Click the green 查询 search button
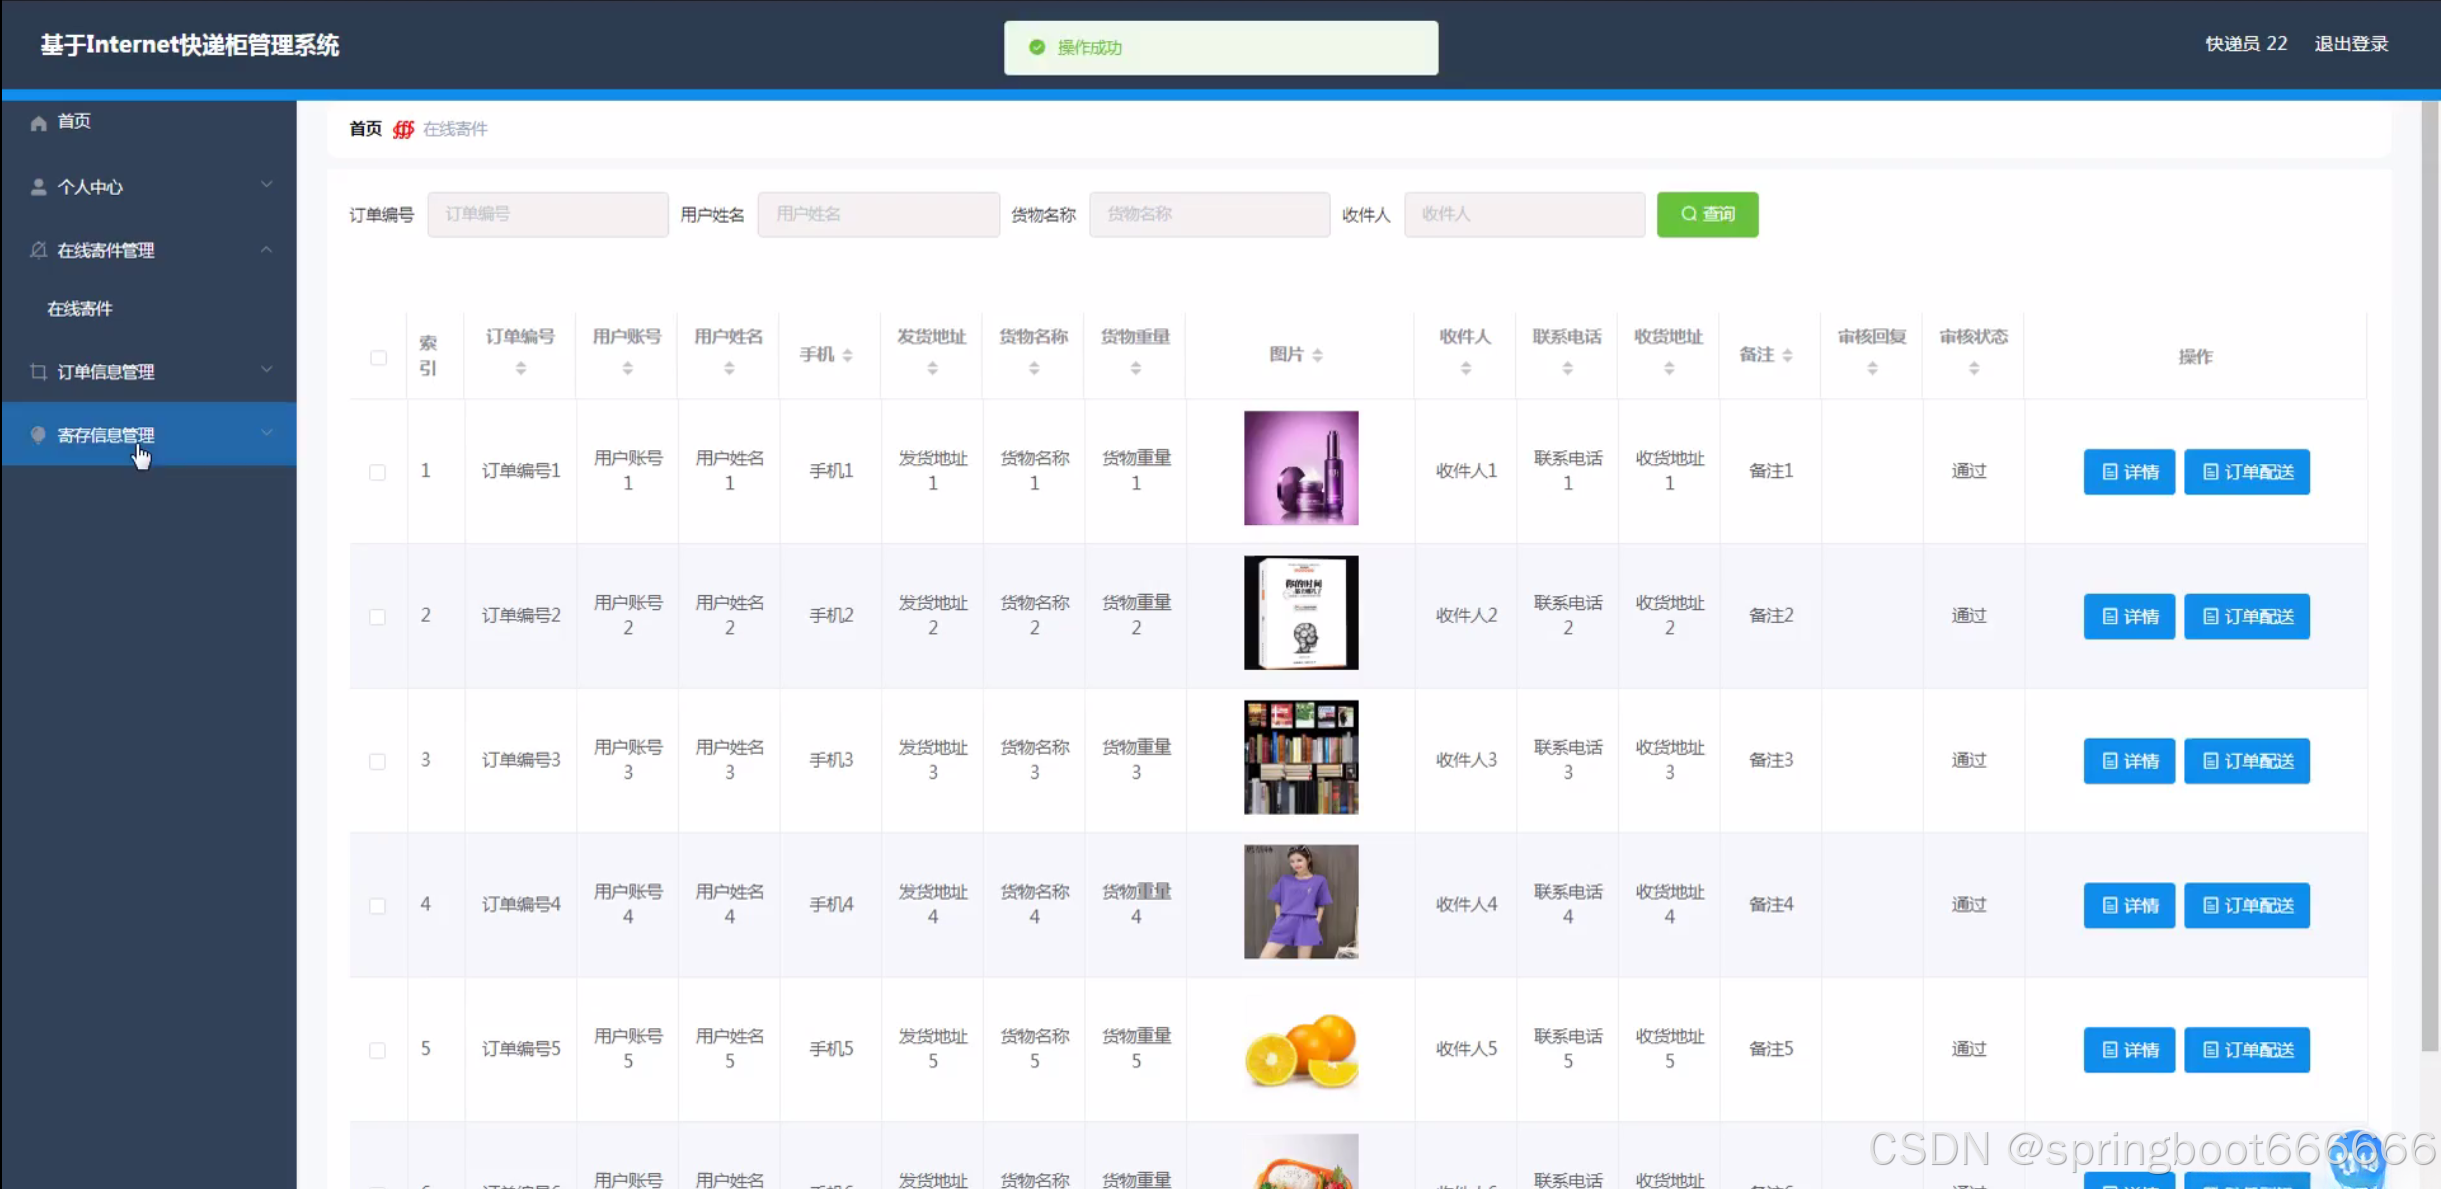2441x1189 pixels. tap(1706, 214)
